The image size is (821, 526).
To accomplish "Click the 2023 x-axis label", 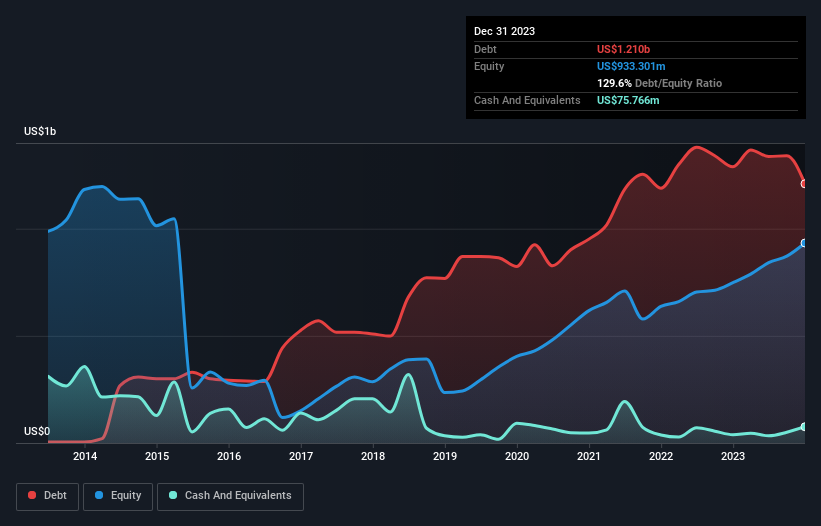I will [733, 456].
